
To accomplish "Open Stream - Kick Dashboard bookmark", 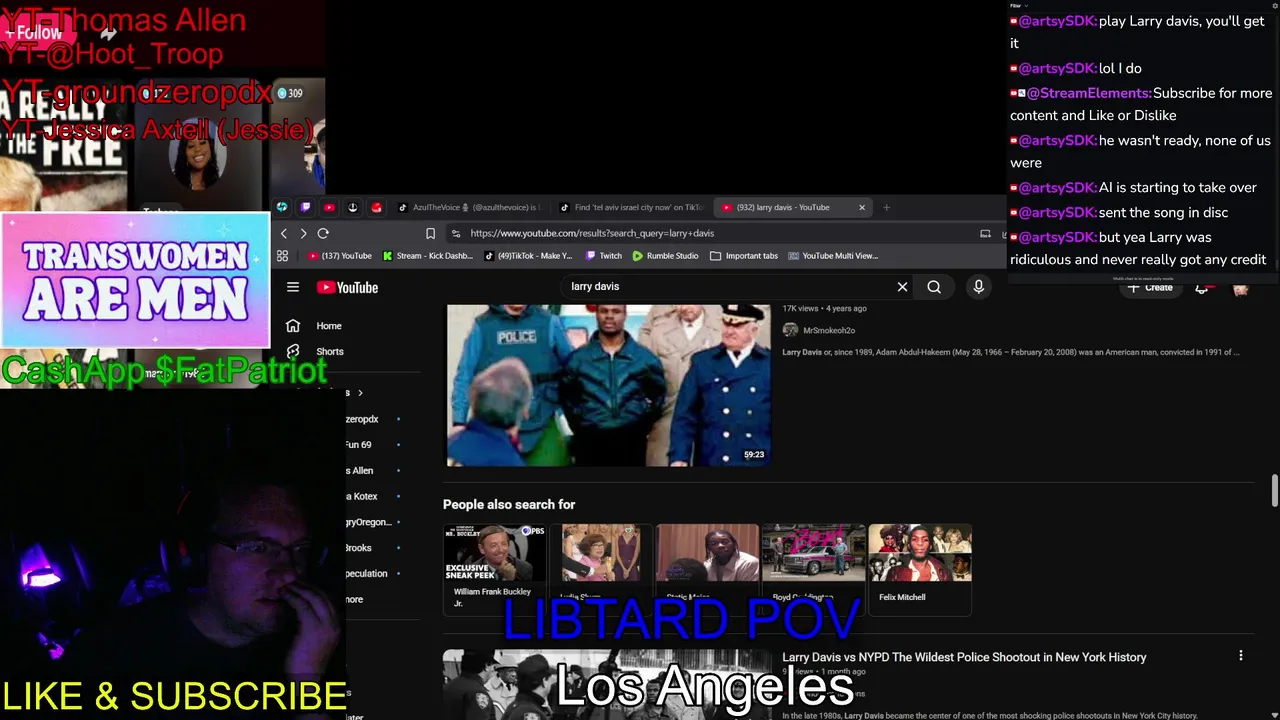I will [x=428, y=256].
